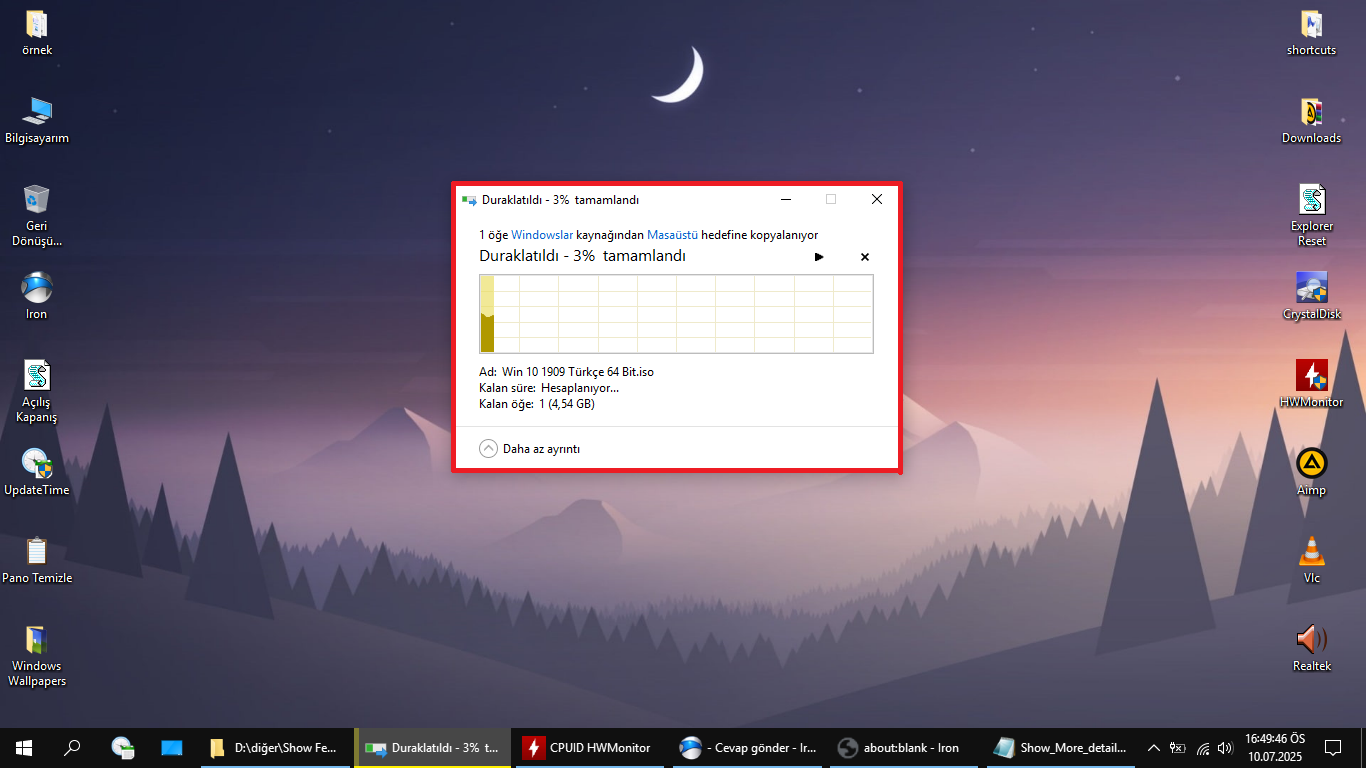Collapse details via Daha az ayrıntı
Viewport: 1366px width, 768px height.
pos(530,449)
